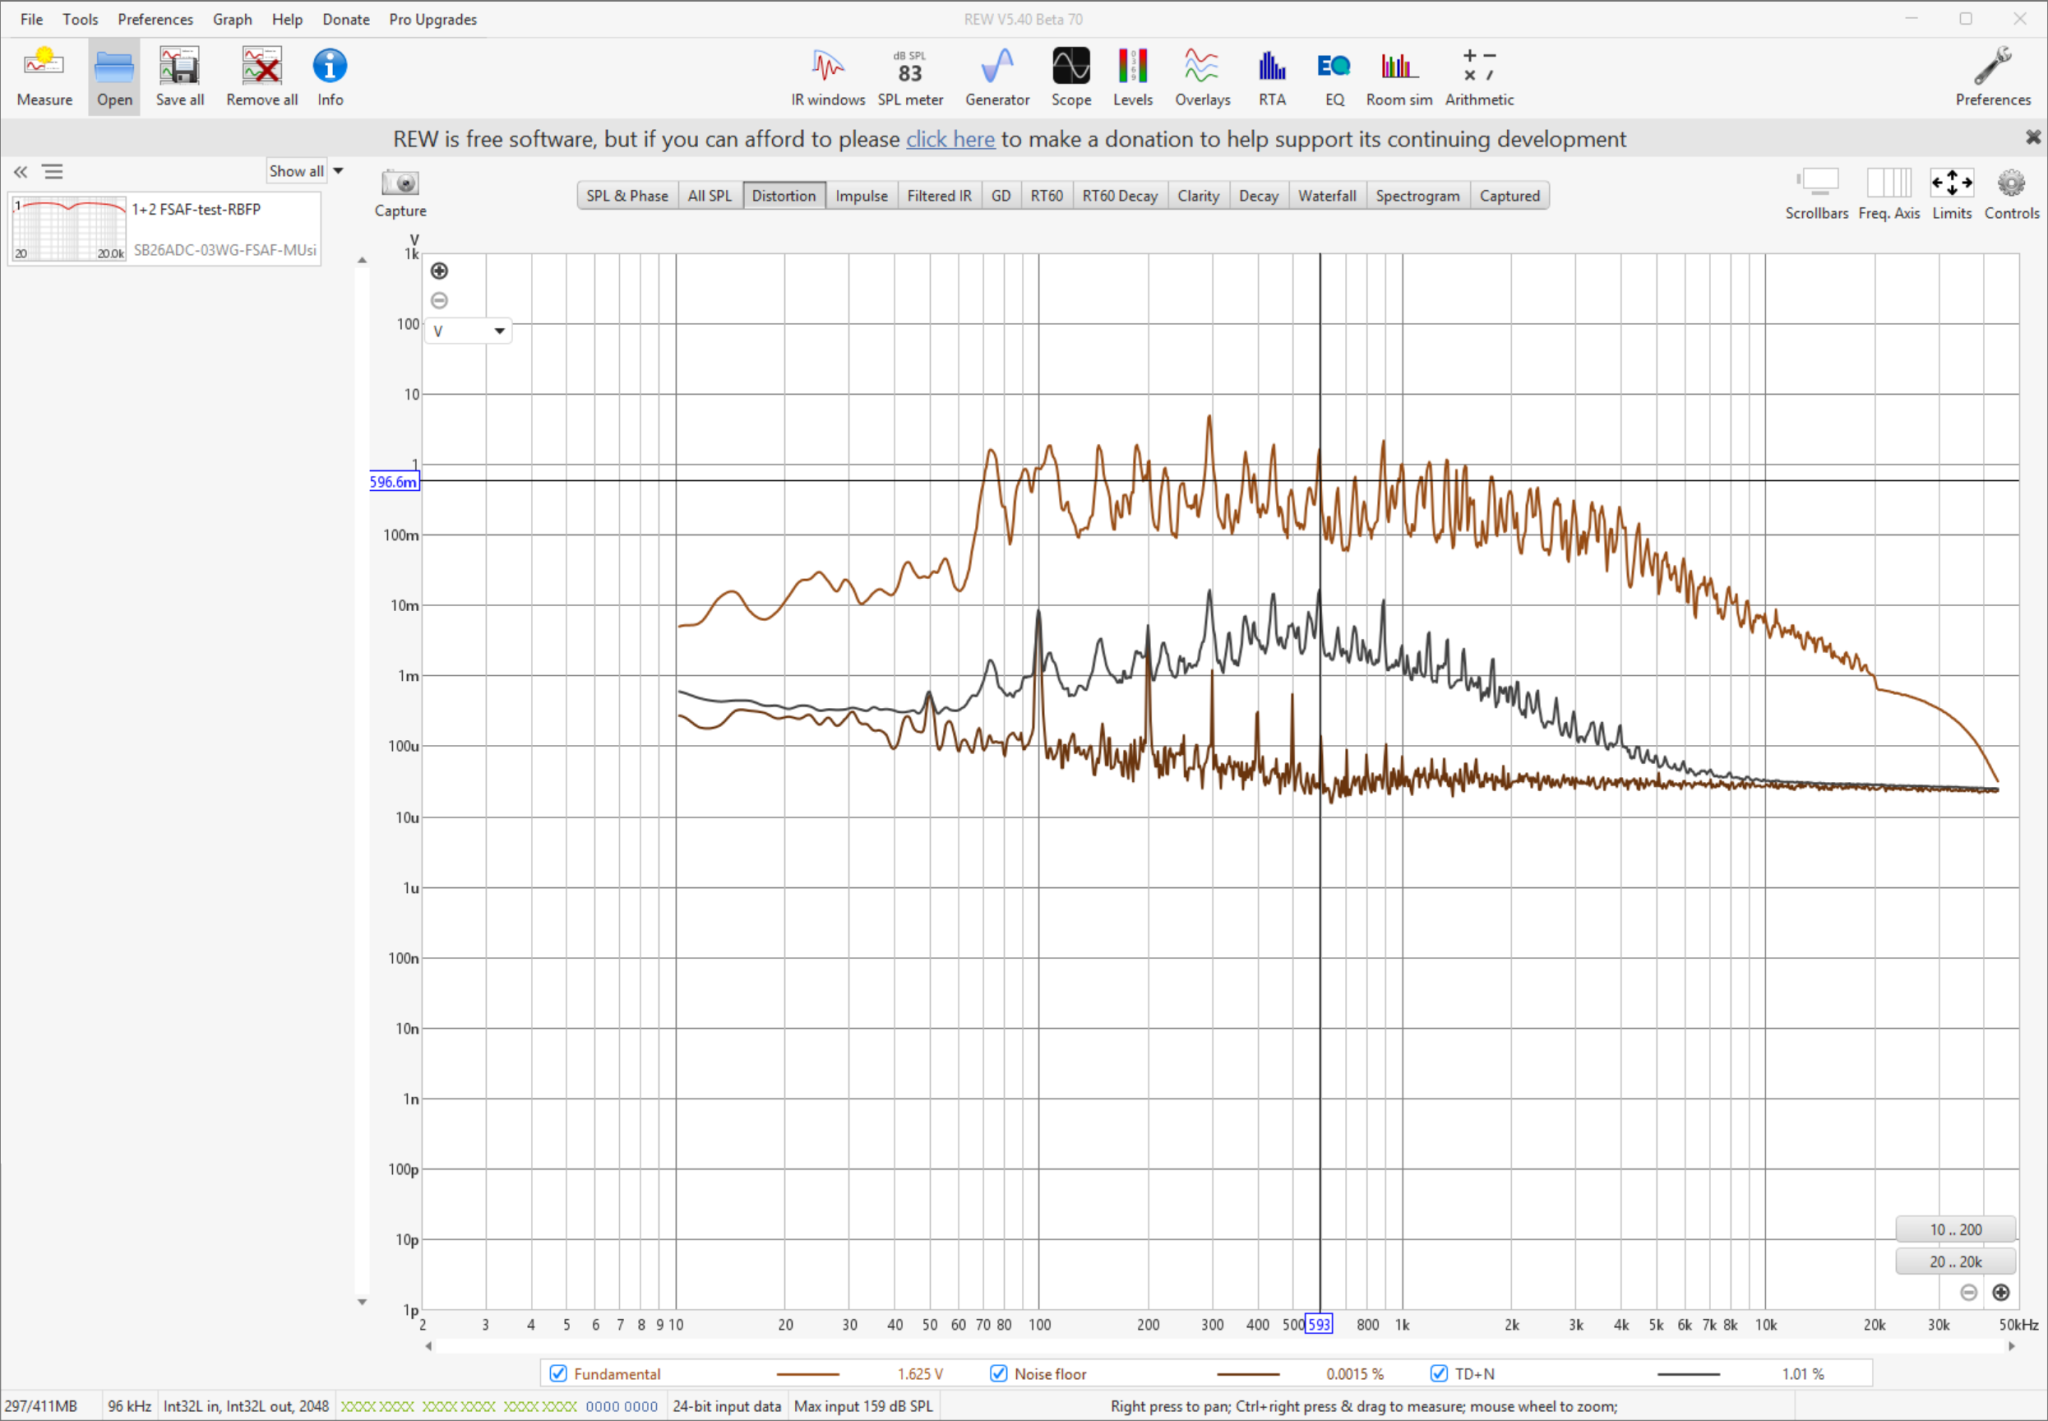Click the Remove all icon
The width and height of the screenshot is (2048, 1421).
(x=262, y=77)
